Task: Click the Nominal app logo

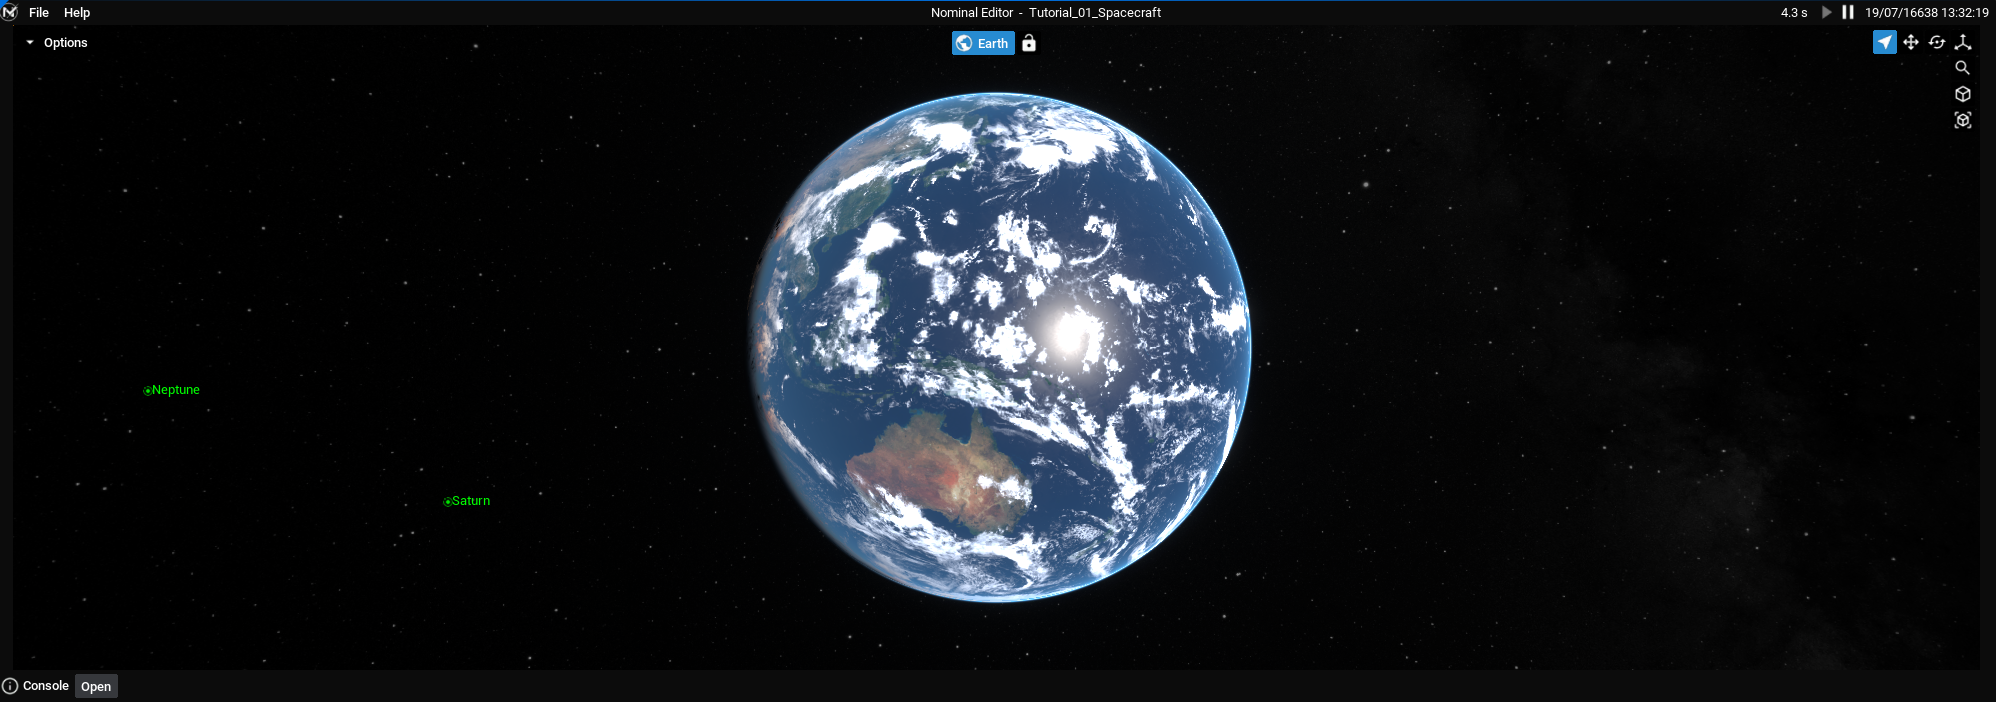Action: (10, 12)
